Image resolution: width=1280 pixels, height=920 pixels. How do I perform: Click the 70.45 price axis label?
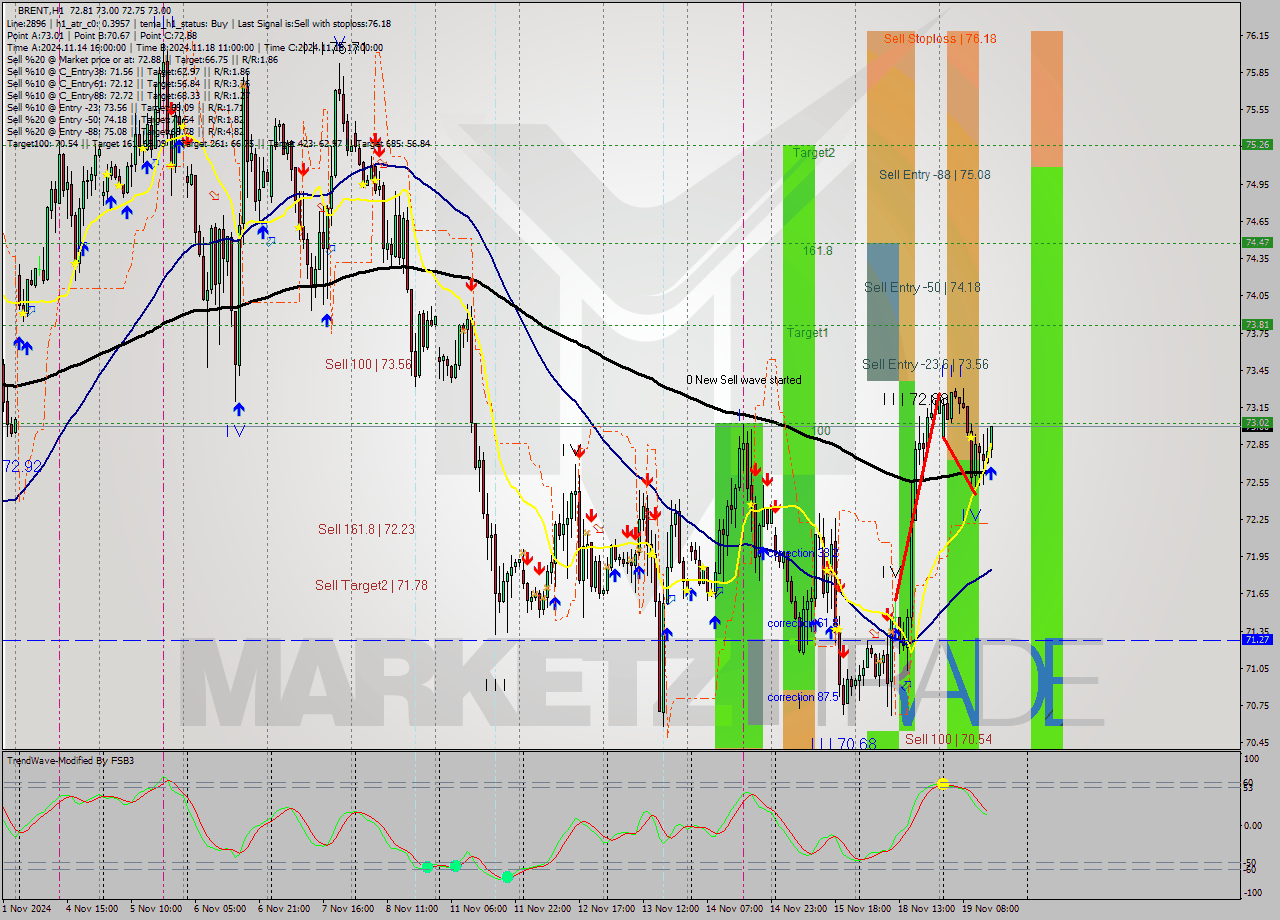[x=1257, y=742]
